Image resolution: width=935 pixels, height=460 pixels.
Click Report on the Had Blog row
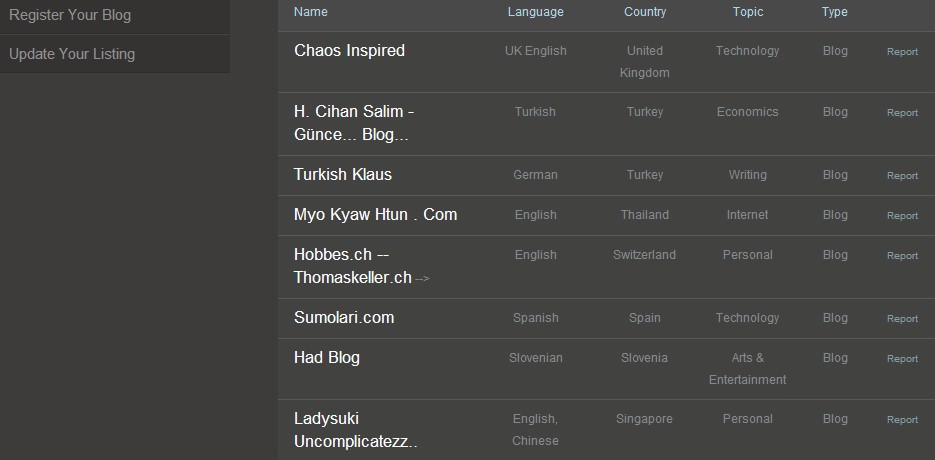coord(902,359)
